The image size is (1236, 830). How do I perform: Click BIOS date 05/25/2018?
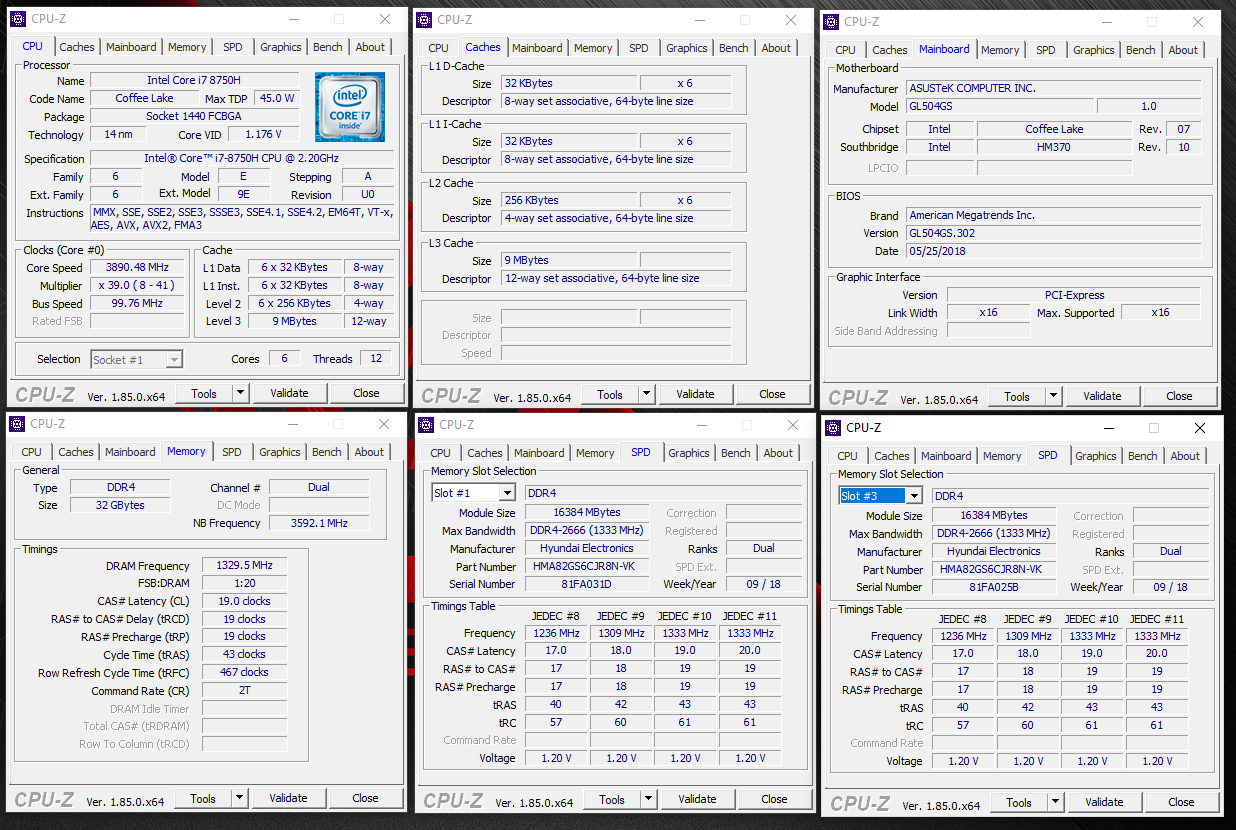click(1054, 251)
